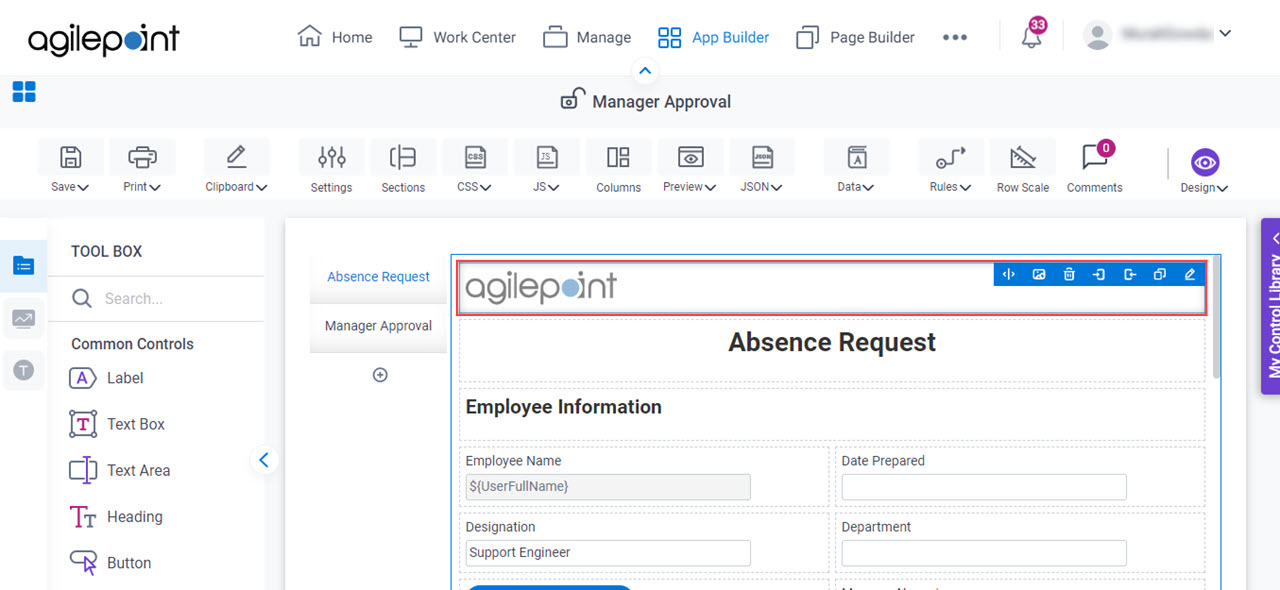Open notifications bell with 33 alerts
The height and width of the screenshot is (590, 1280).
(1032, 36)
